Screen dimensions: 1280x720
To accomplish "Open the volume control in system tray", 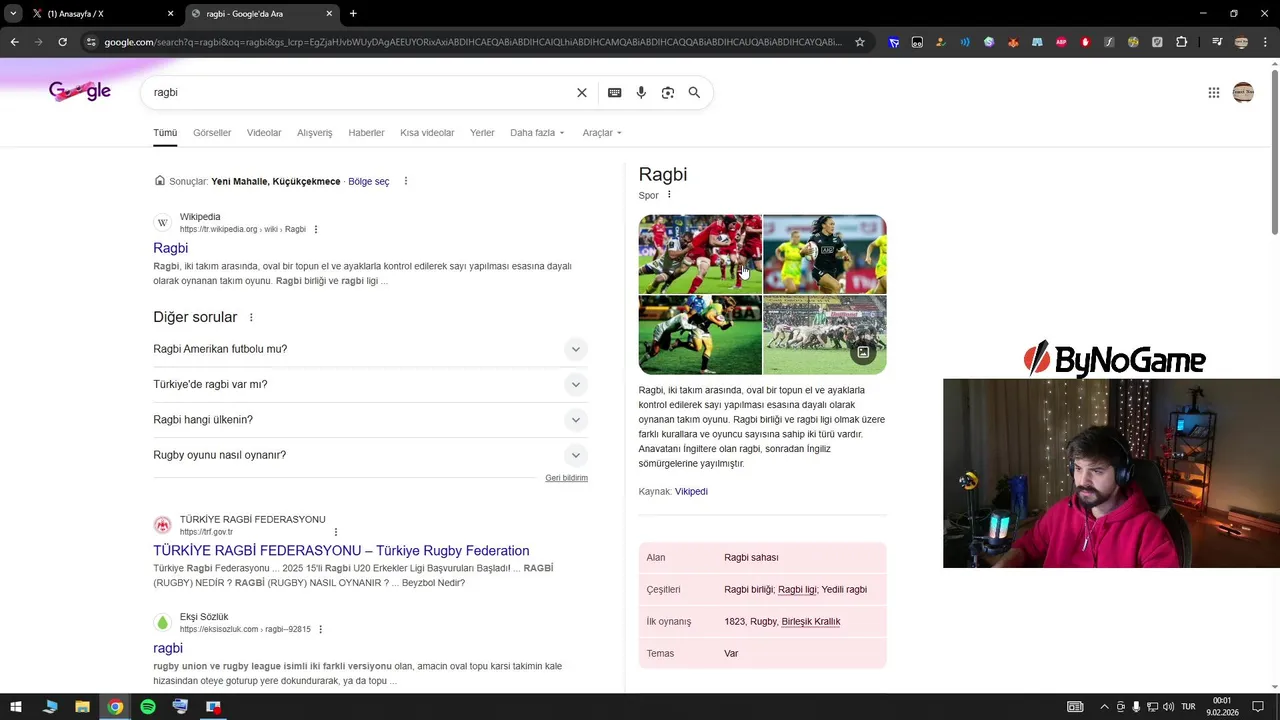I will tap(1168, 707).
